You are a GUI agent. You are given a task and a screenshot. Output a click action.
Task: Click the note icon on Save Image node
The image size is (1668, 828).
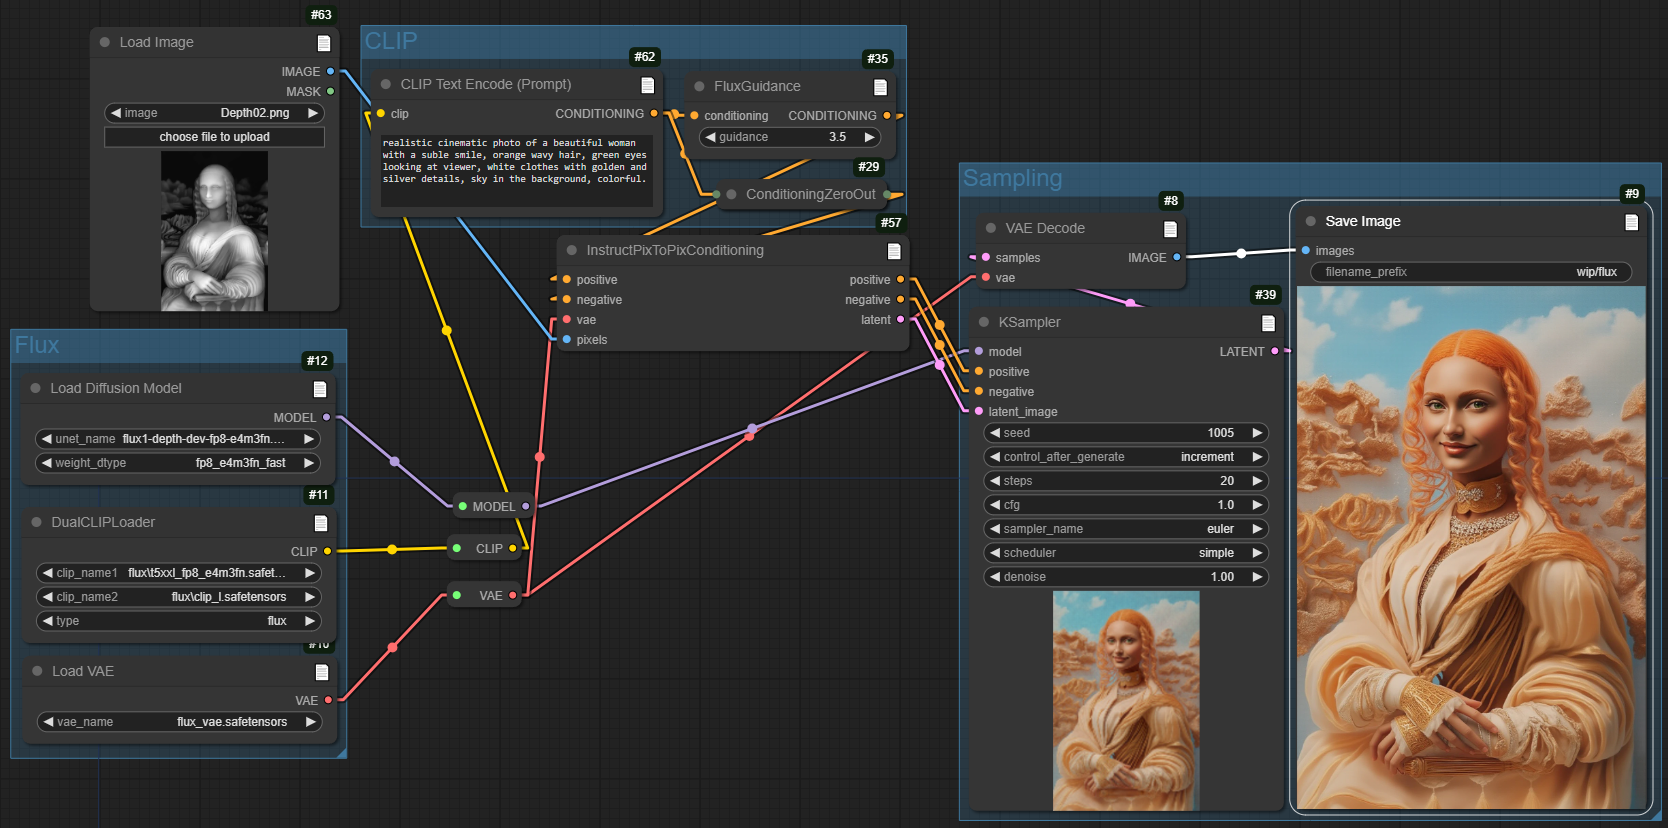tap(1631, 222)
